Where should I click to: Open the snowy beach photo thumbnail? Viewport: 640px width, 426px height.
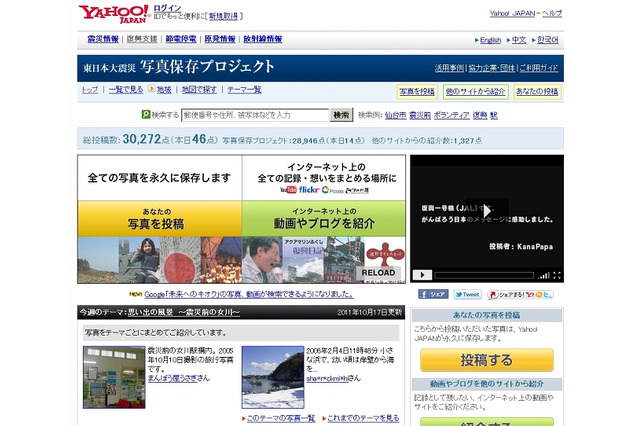[273, 377]
